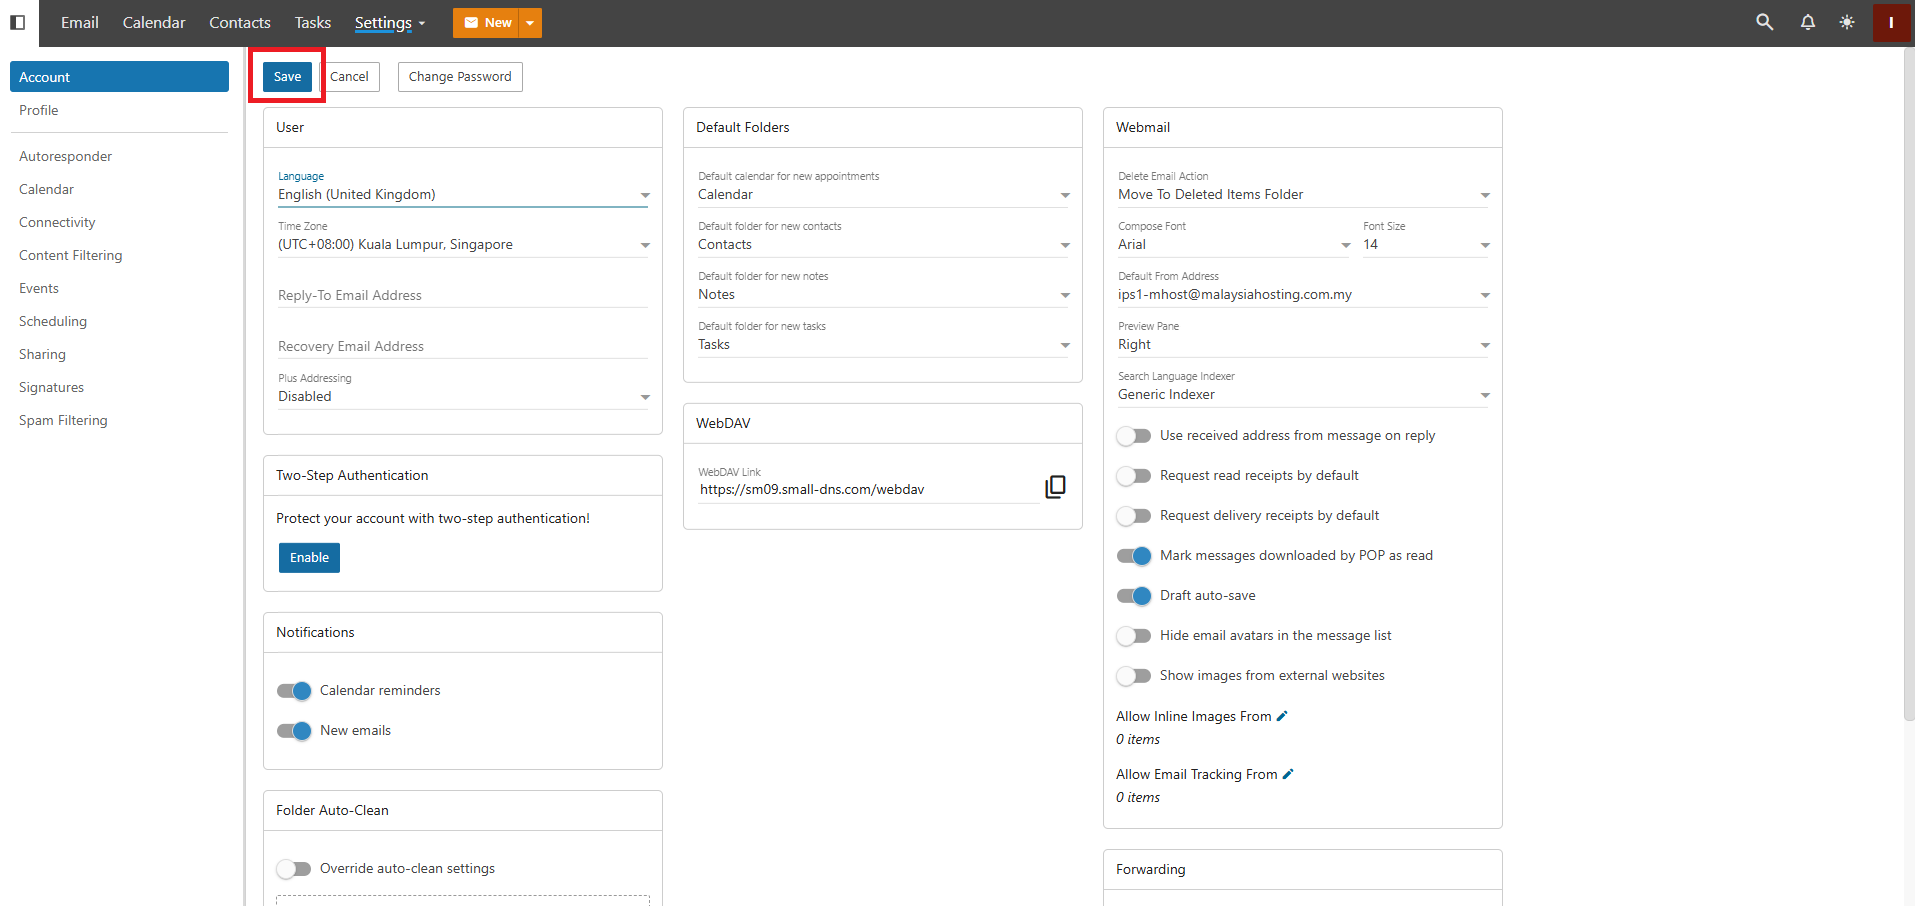Enable Override auto-clean settings
1915x906 pixels.
[294, 869]
